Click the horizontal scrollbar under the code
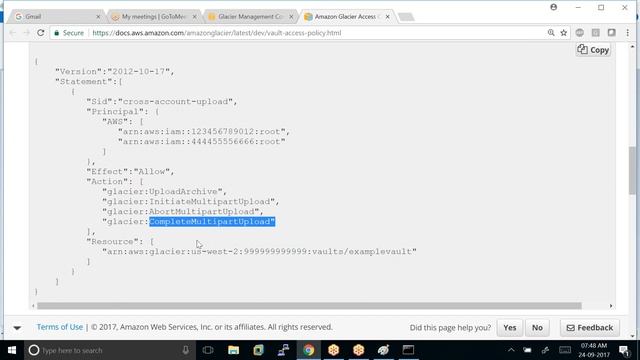Viewport: 640px width, 360px height. click(309, 306)
